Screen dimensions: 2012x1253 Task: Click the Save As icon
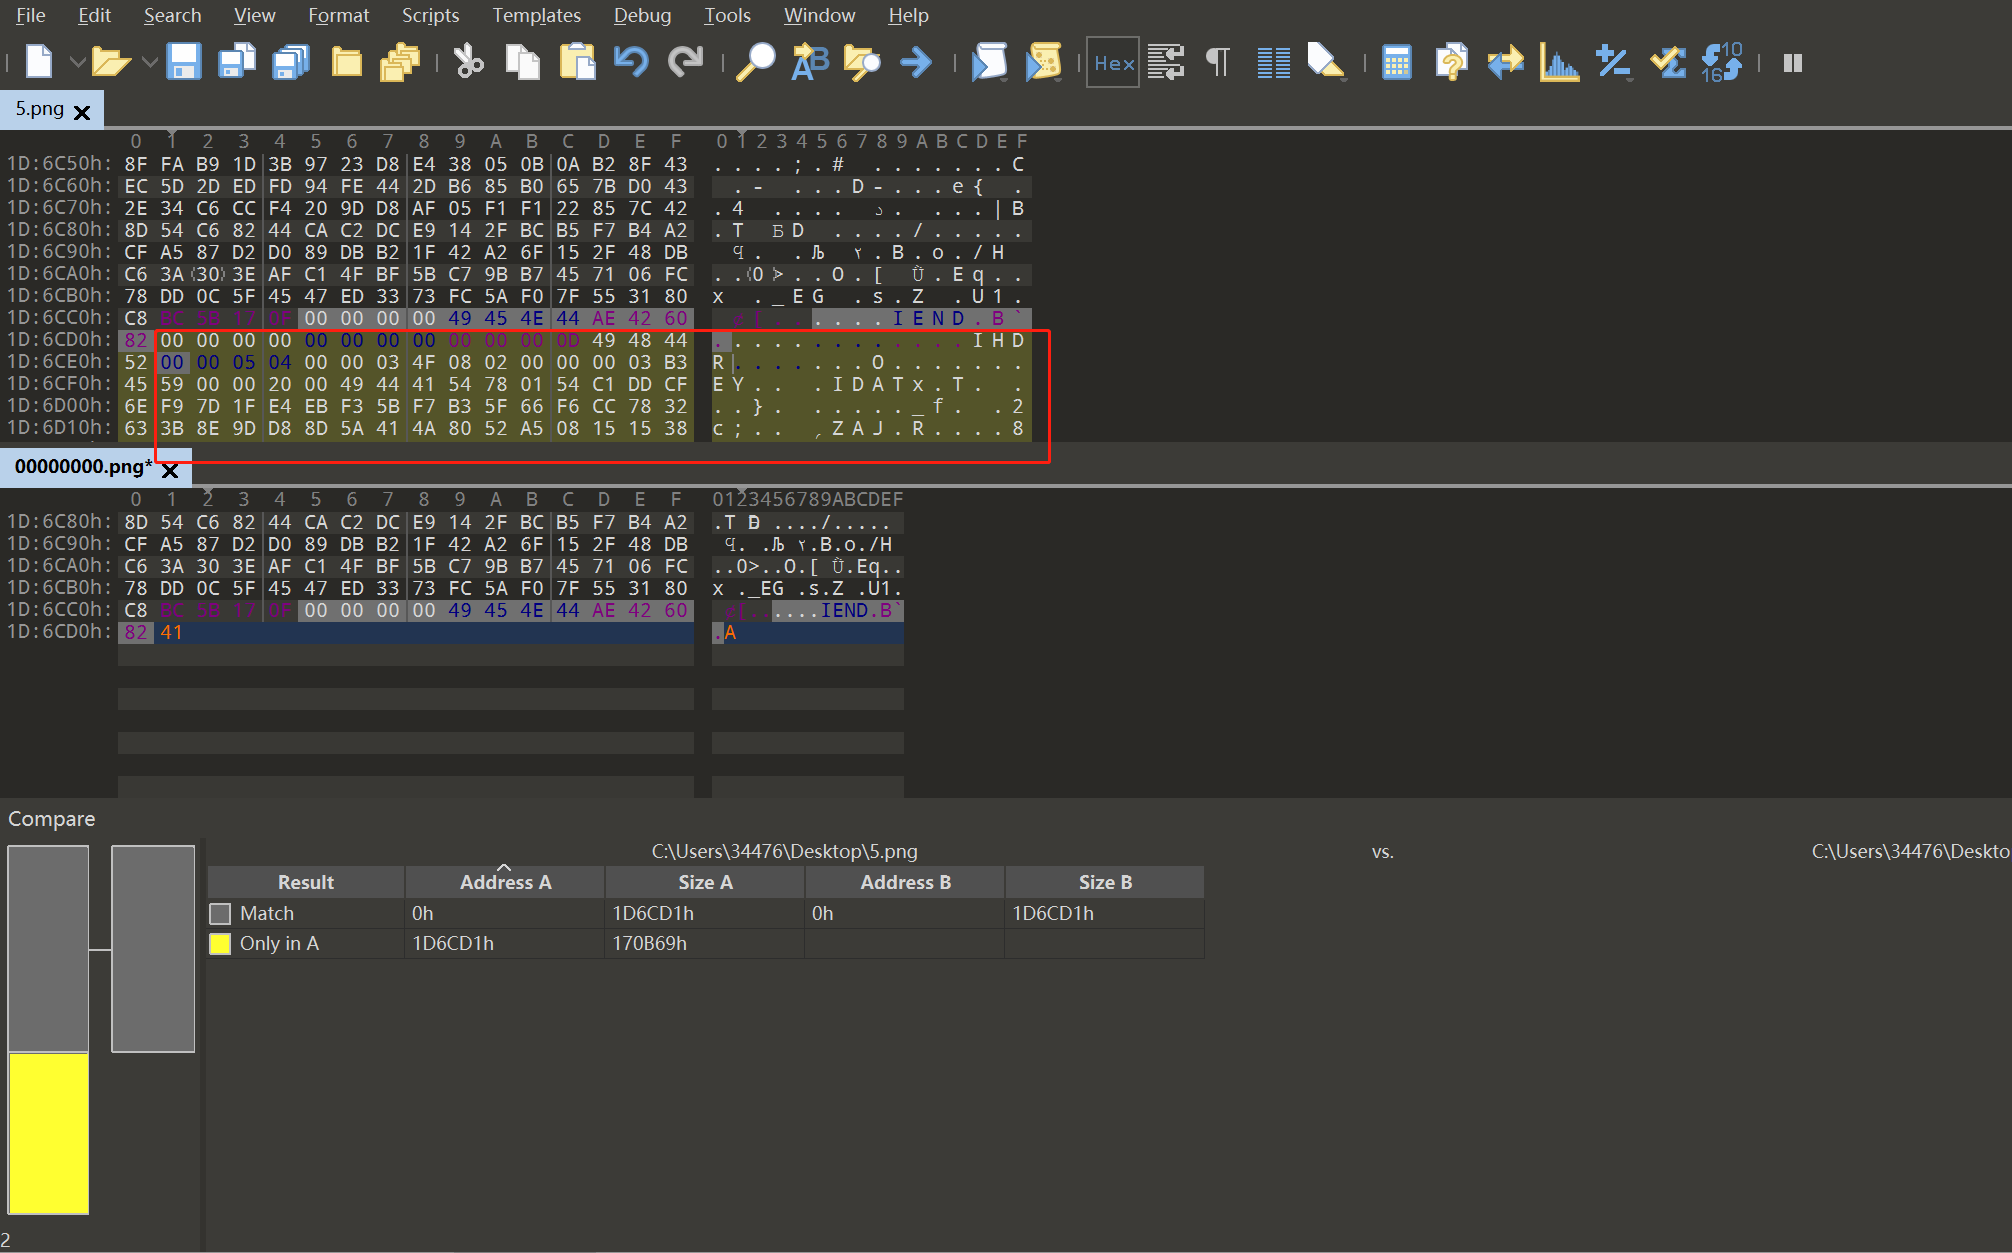tap(237, 62)
